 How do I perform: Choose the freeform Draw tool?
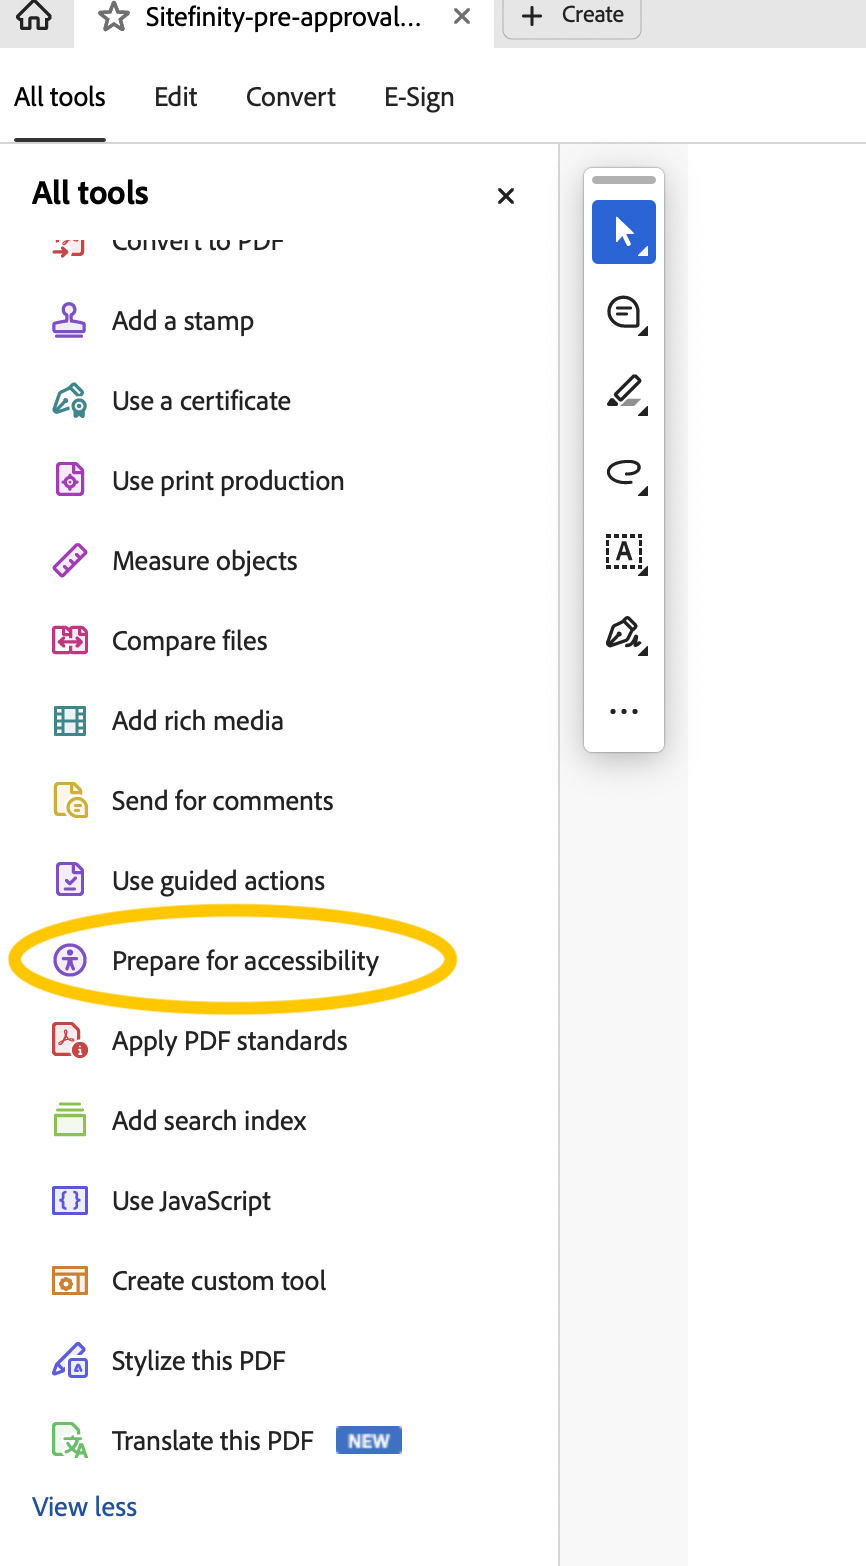[x=621, y=472]
